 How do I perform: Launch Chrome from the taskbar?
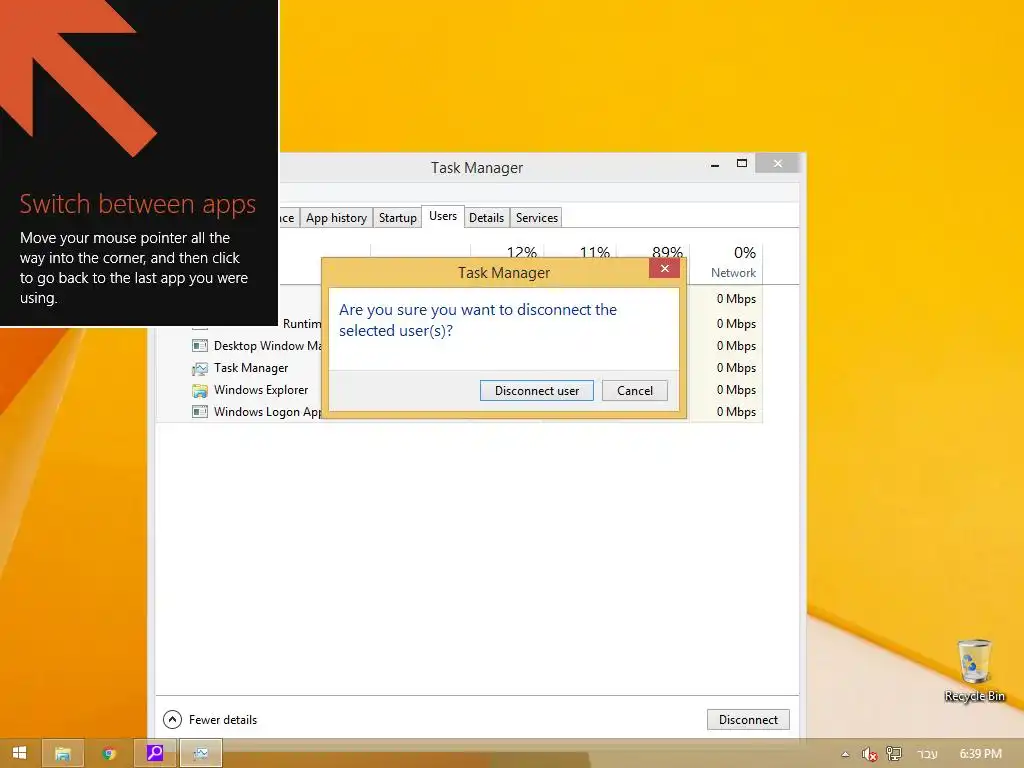click(109, 753)
